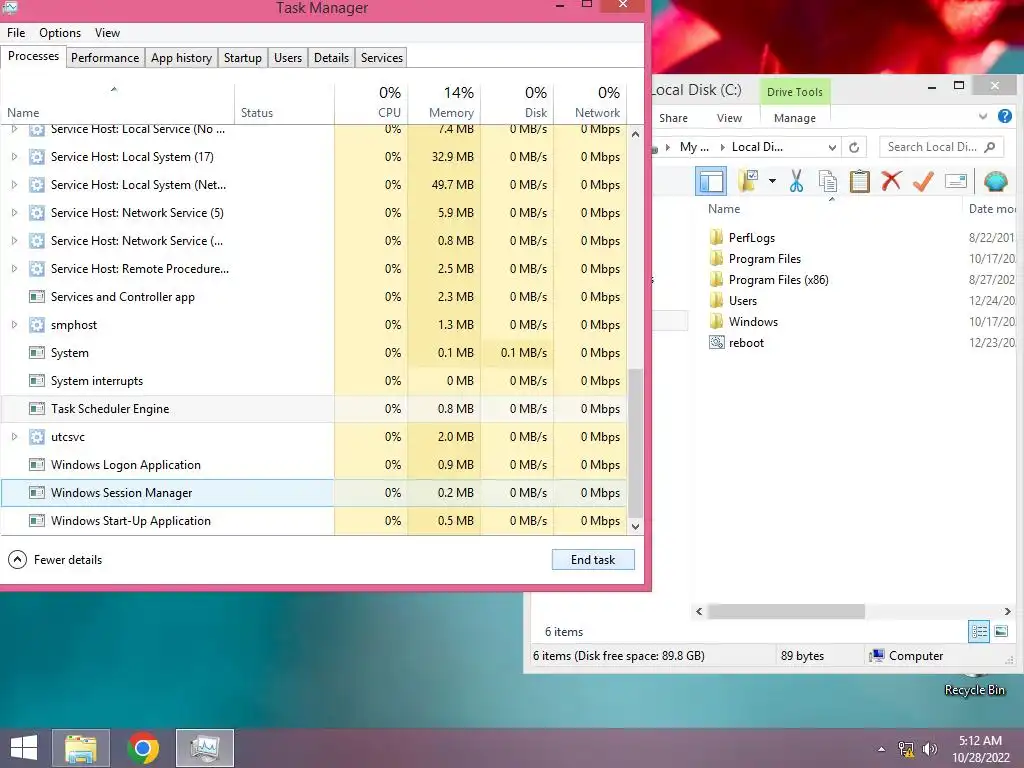Click the Cut scissors icon
The image size is (1024, 768).
(796, 181)
